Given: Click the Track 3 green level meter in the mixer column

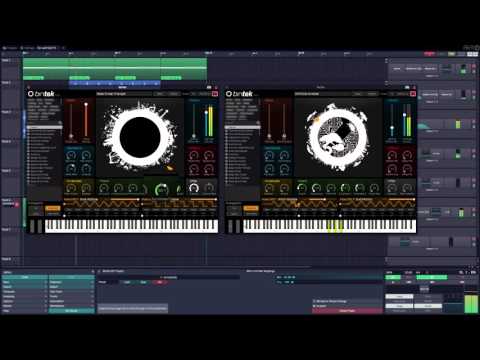Looking at the screenshot, I should [x=458, y=124].
